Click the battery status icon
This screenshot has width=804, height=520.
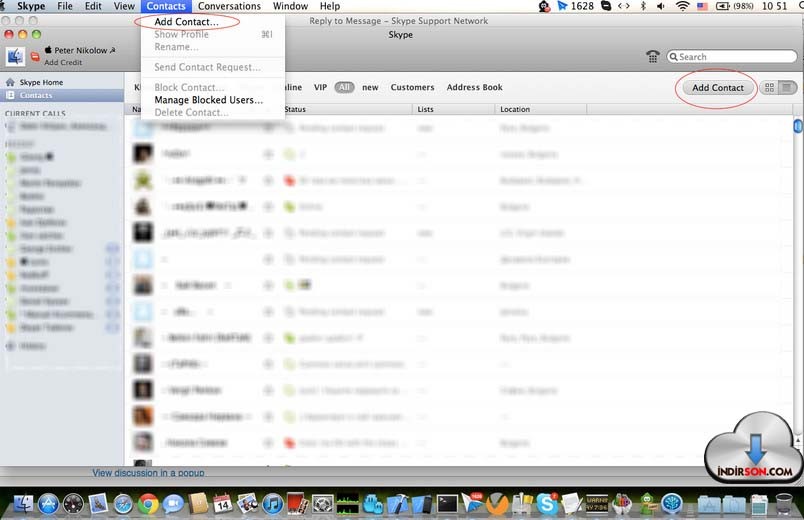point(722,6)
